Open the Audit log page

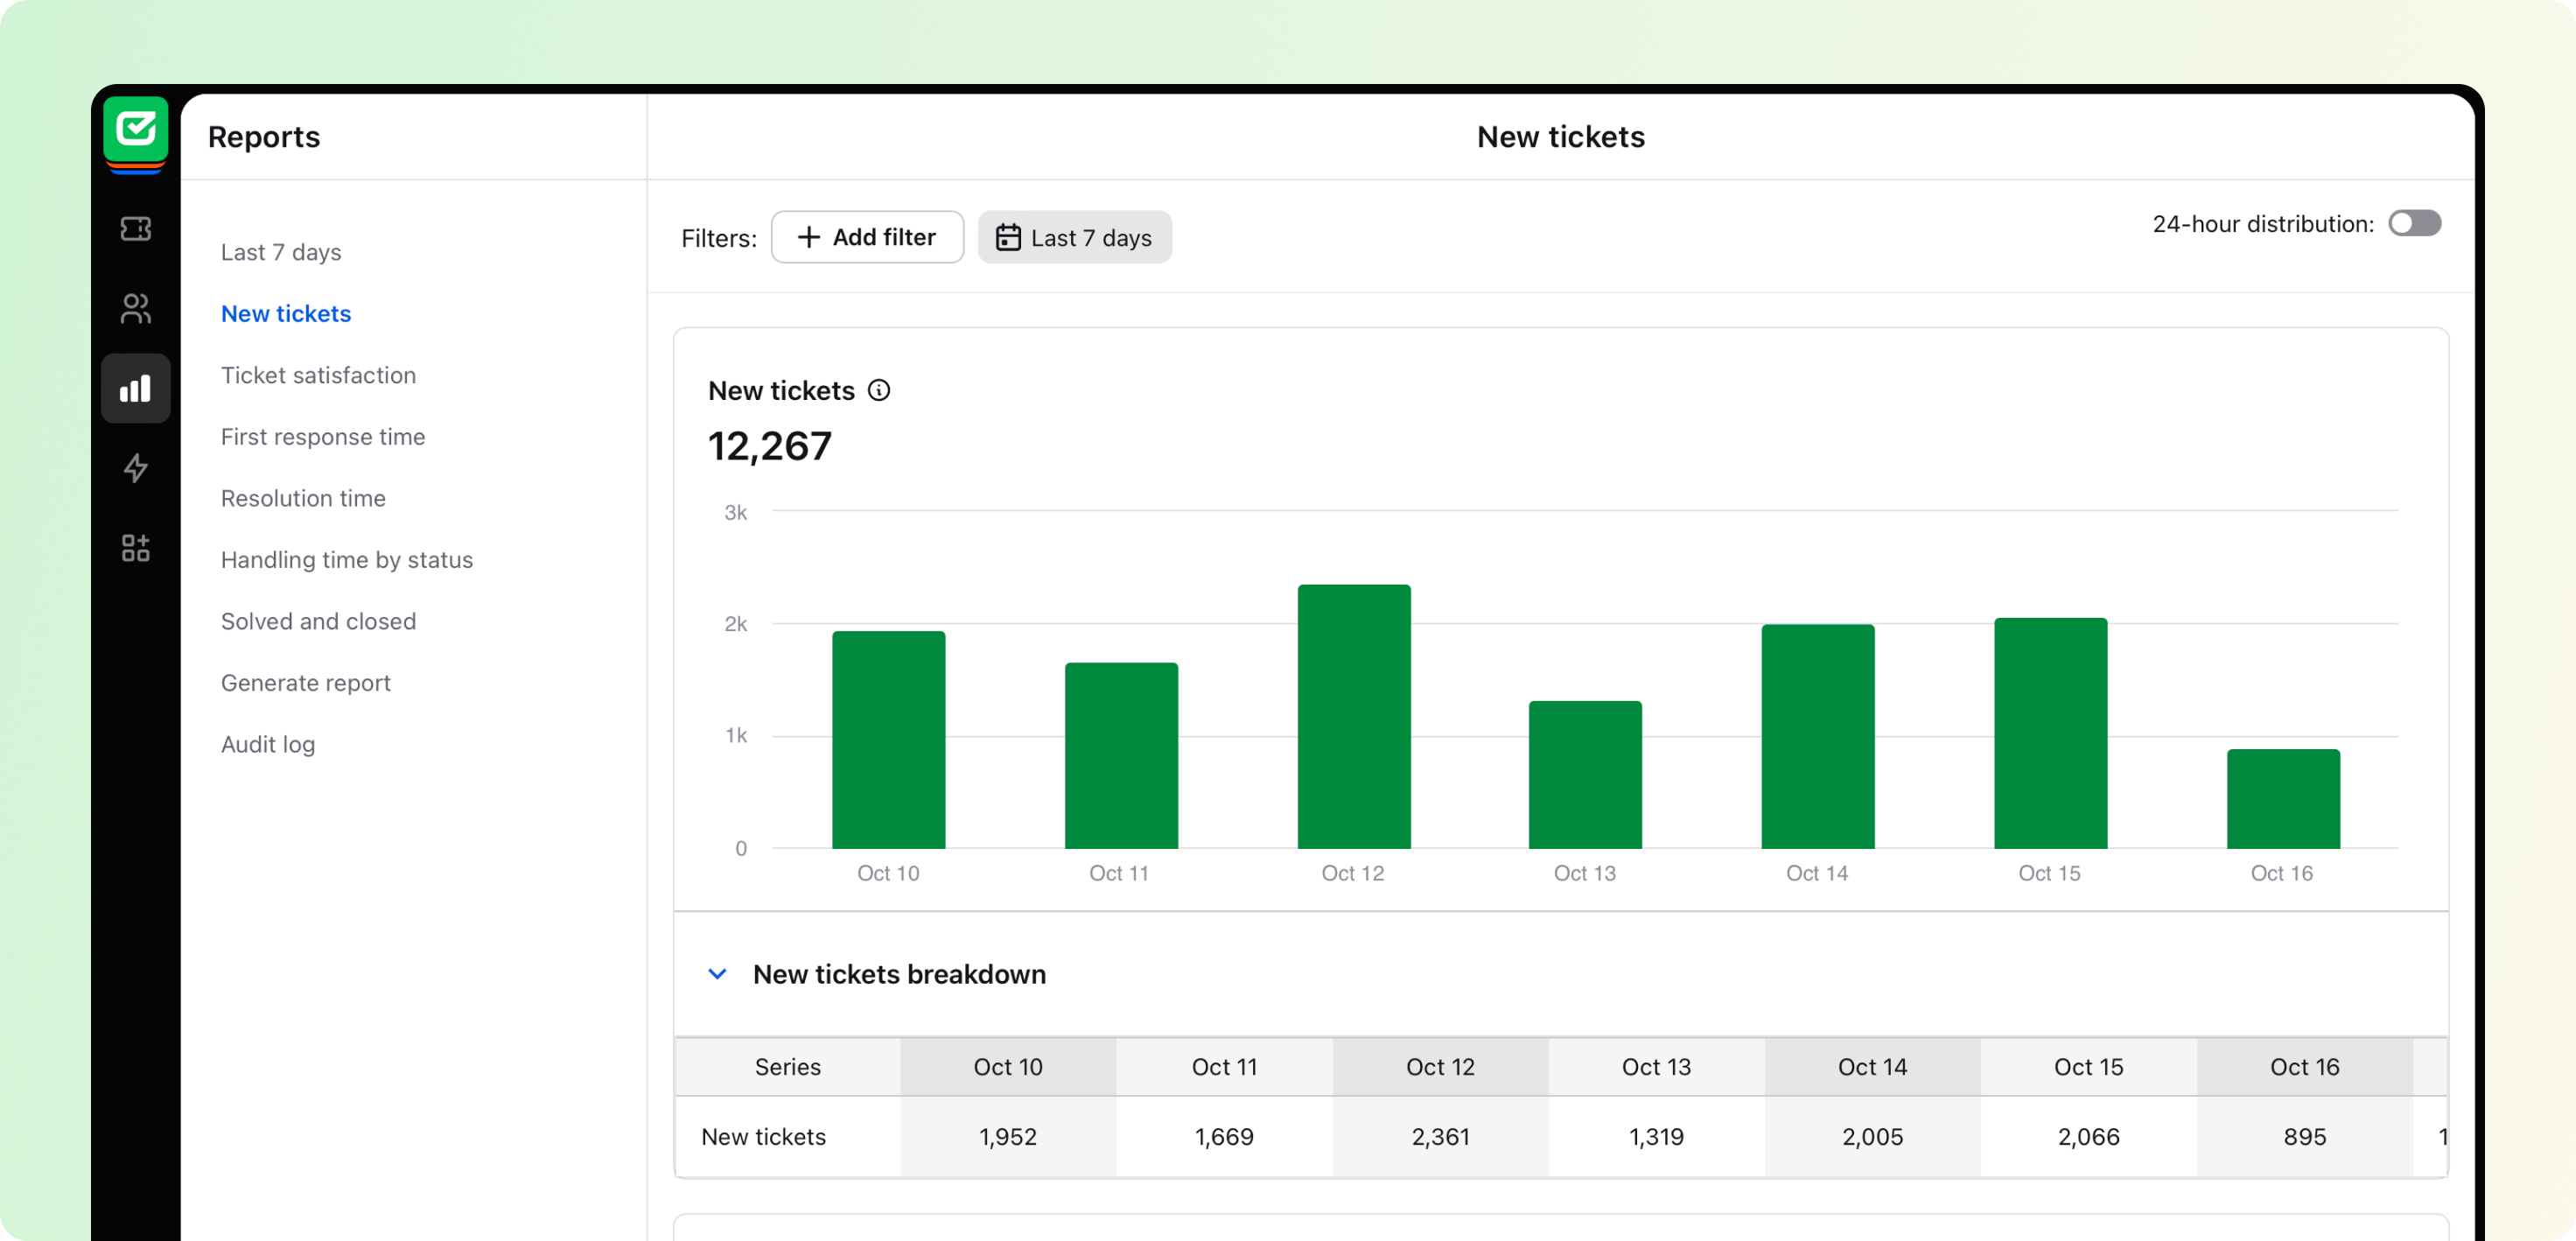click(267, 744)
